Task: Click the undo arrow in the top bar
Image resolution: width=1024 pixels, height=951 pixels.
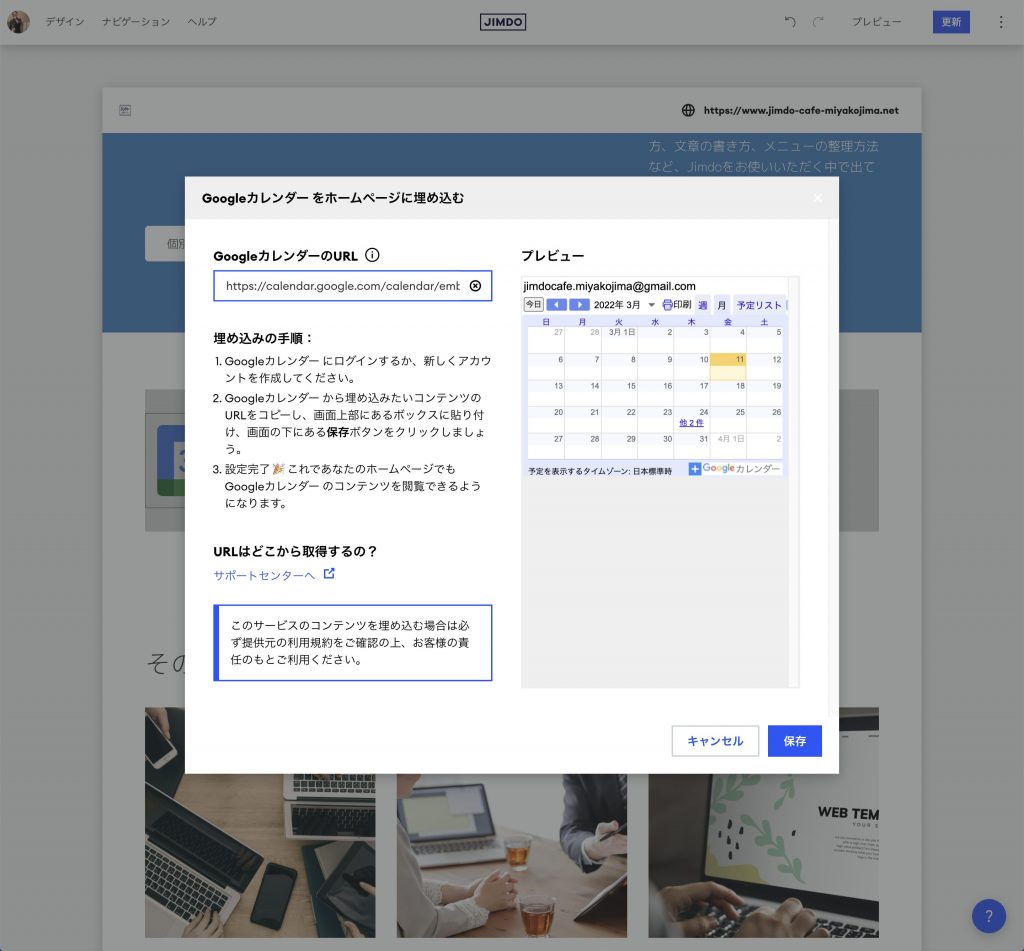Action: (790, 22)
